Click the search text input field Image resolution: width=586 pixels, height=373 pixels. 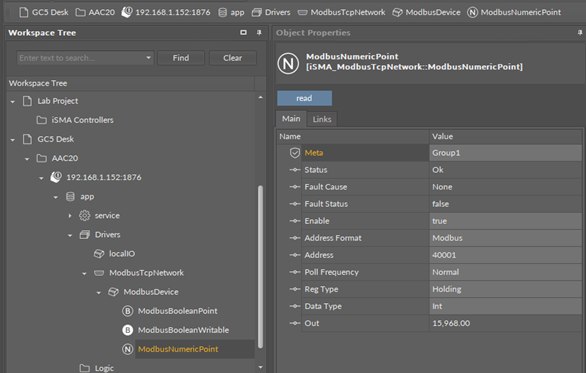coord(81,58)
